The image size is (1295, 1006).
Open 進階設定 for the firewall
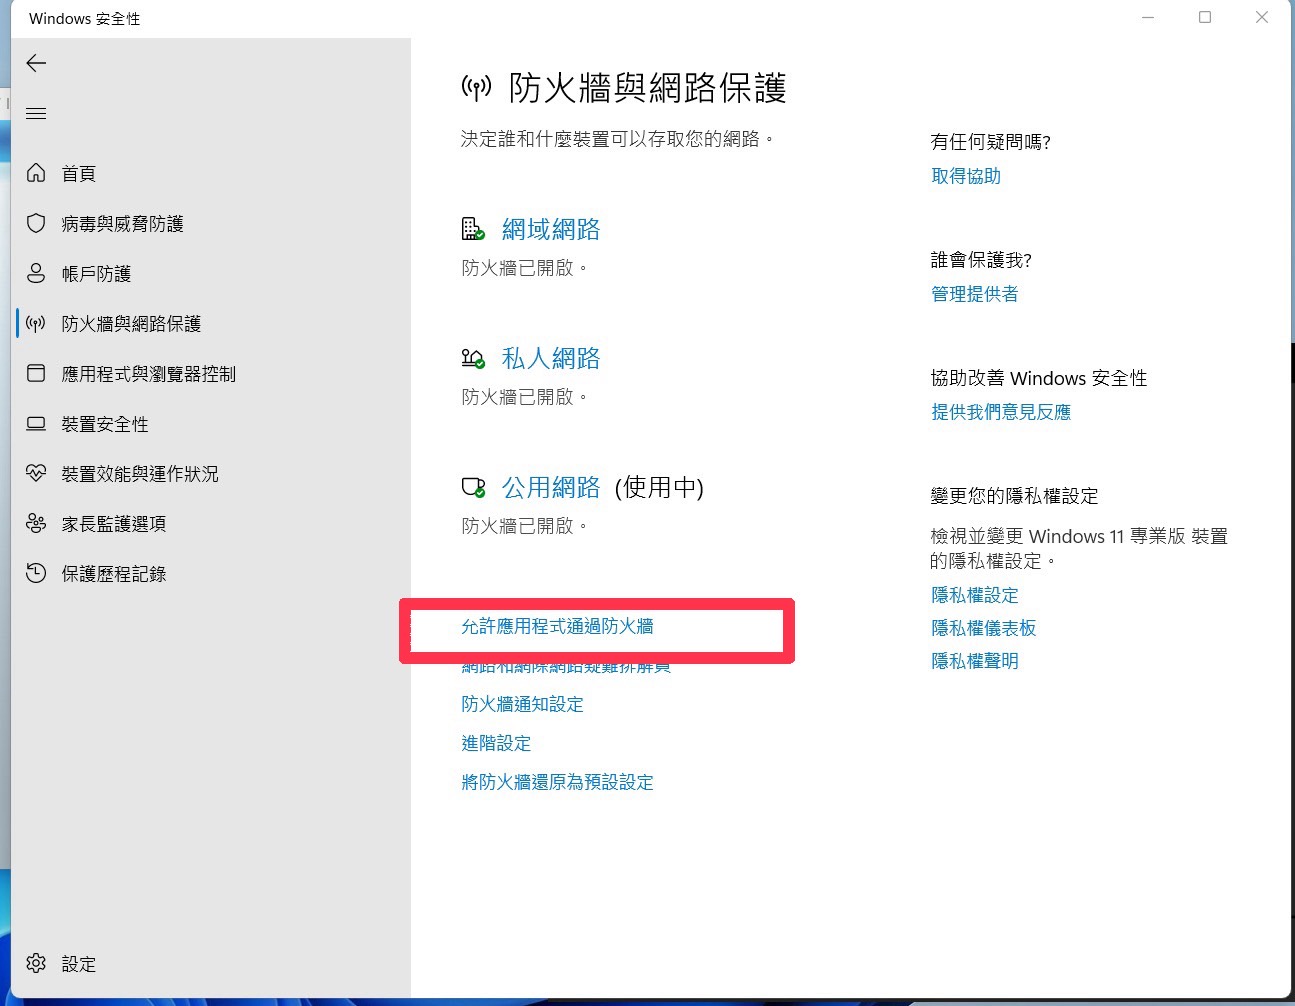(x=496, y=743)
